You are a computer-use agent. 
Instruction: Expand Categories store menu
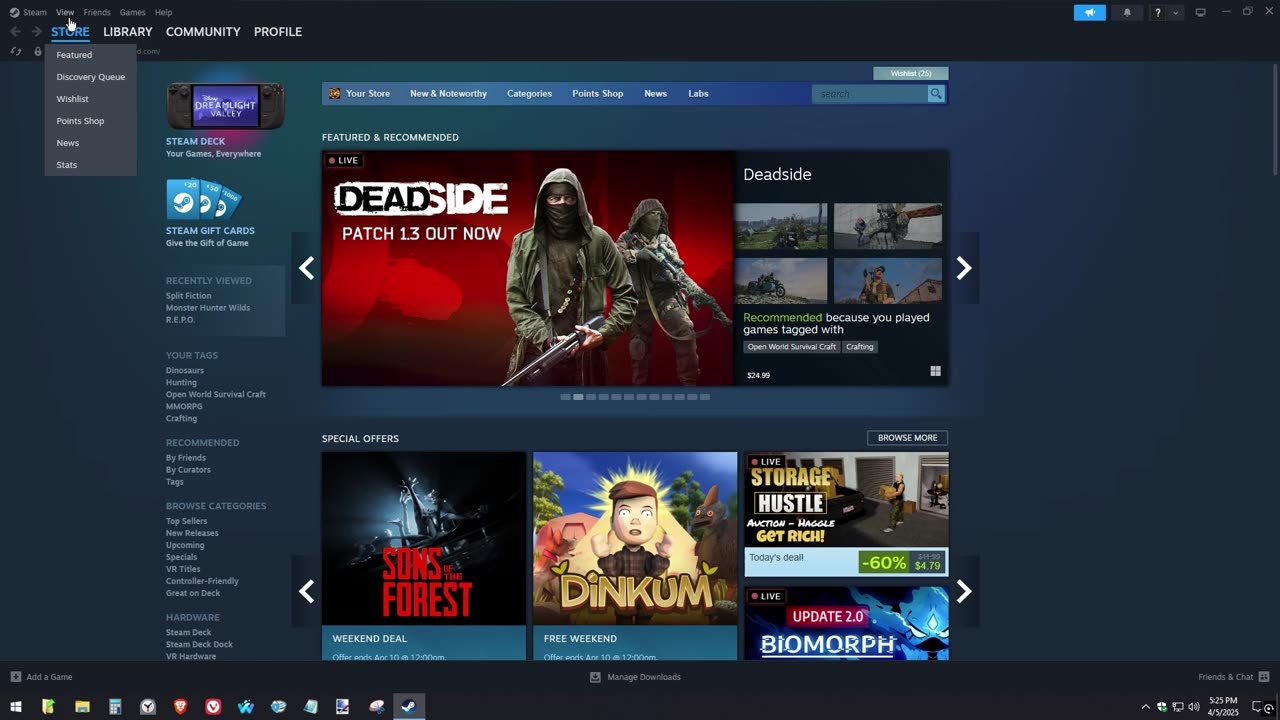(529, 94)
